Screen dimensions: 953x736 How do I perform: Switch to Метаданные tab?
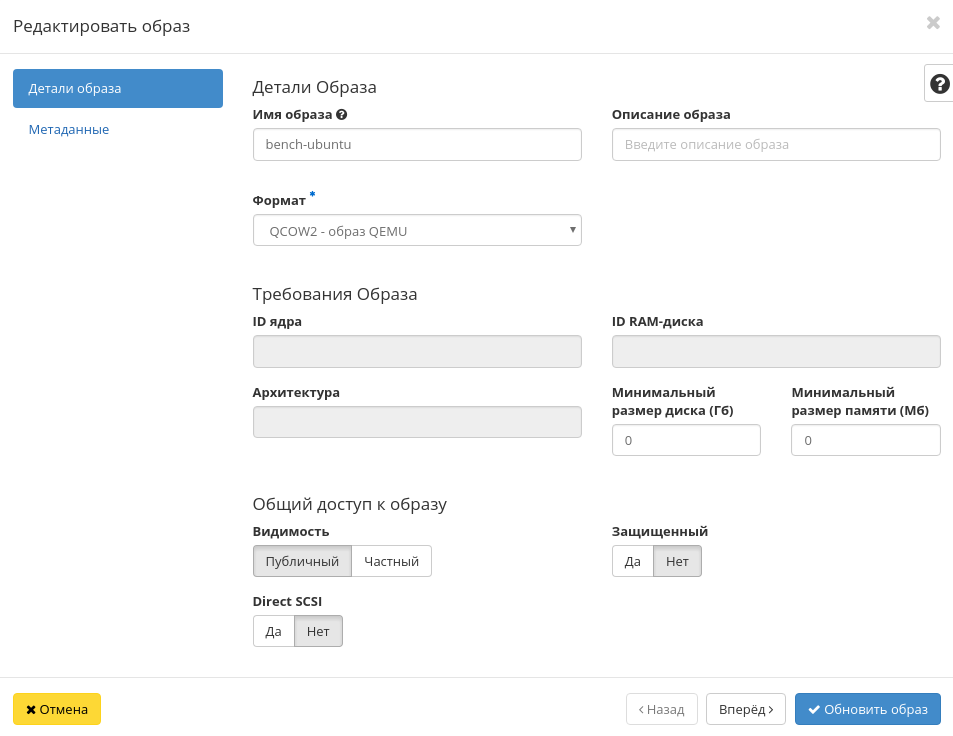pos(69,130)
